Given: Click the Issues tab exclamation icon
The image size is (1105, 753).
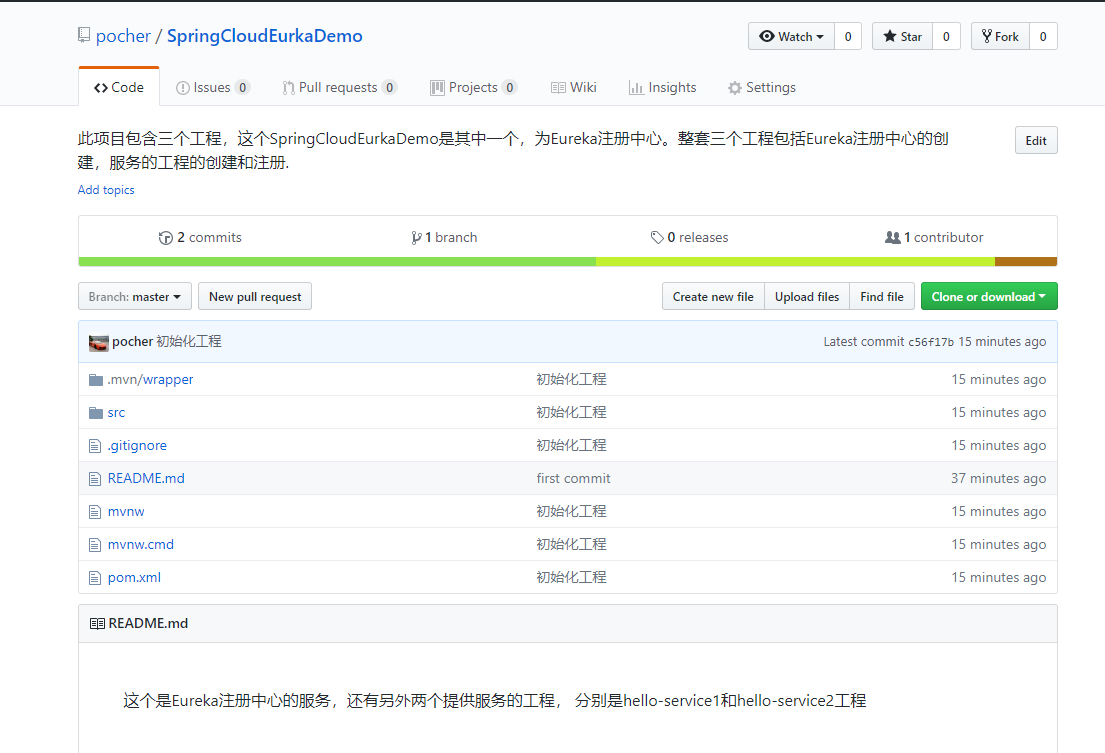Looking at the screenshot, I should (183, 88).
